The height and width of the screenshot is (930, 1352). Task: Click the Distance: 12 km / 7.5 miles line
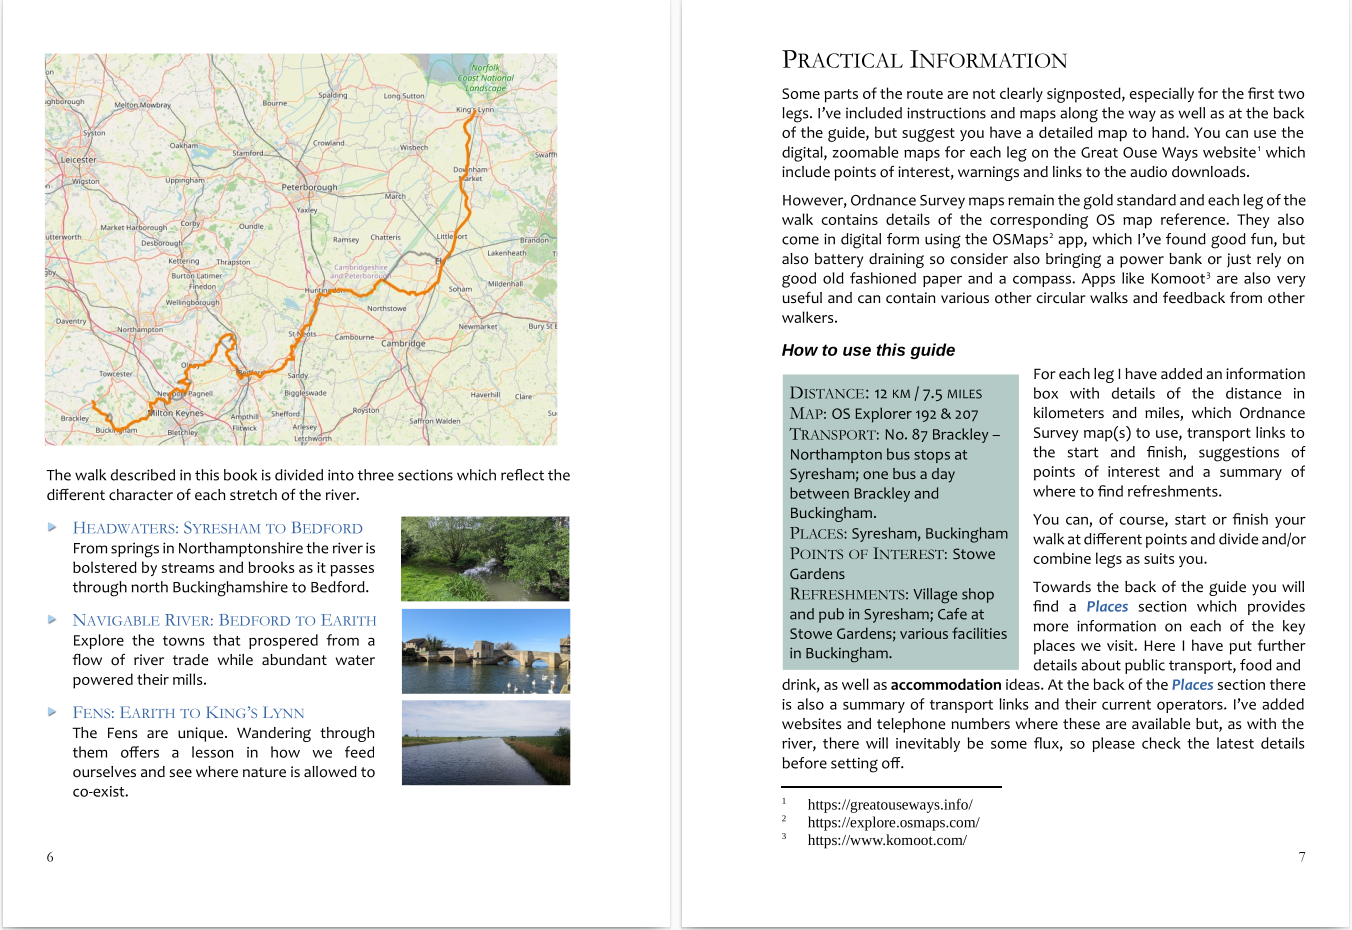pyautogui.click(x=886, y=393)
